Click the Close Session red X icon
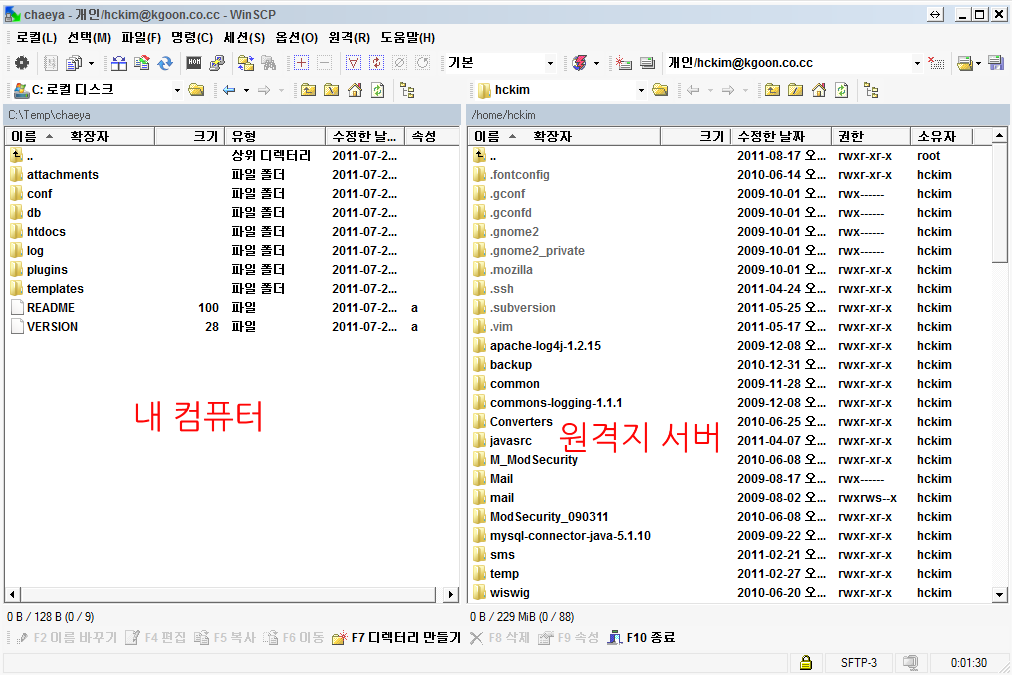 (936, 63)
